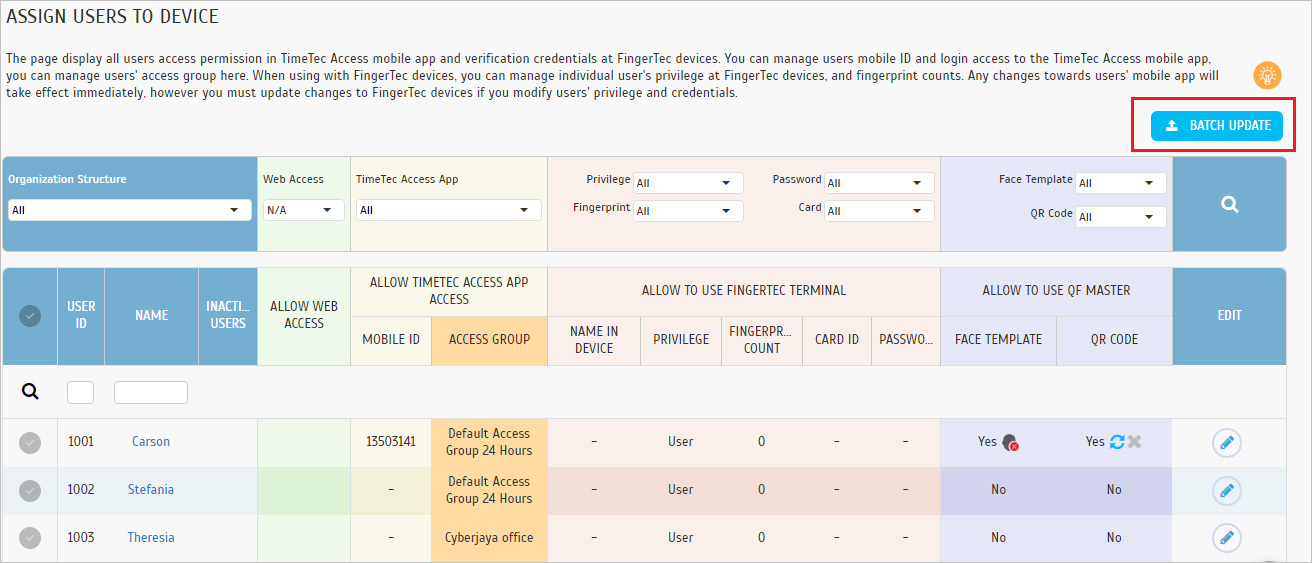The image size is (1312, 563).
Task: Open the Card filter dropdown
Action: (880, 211)
